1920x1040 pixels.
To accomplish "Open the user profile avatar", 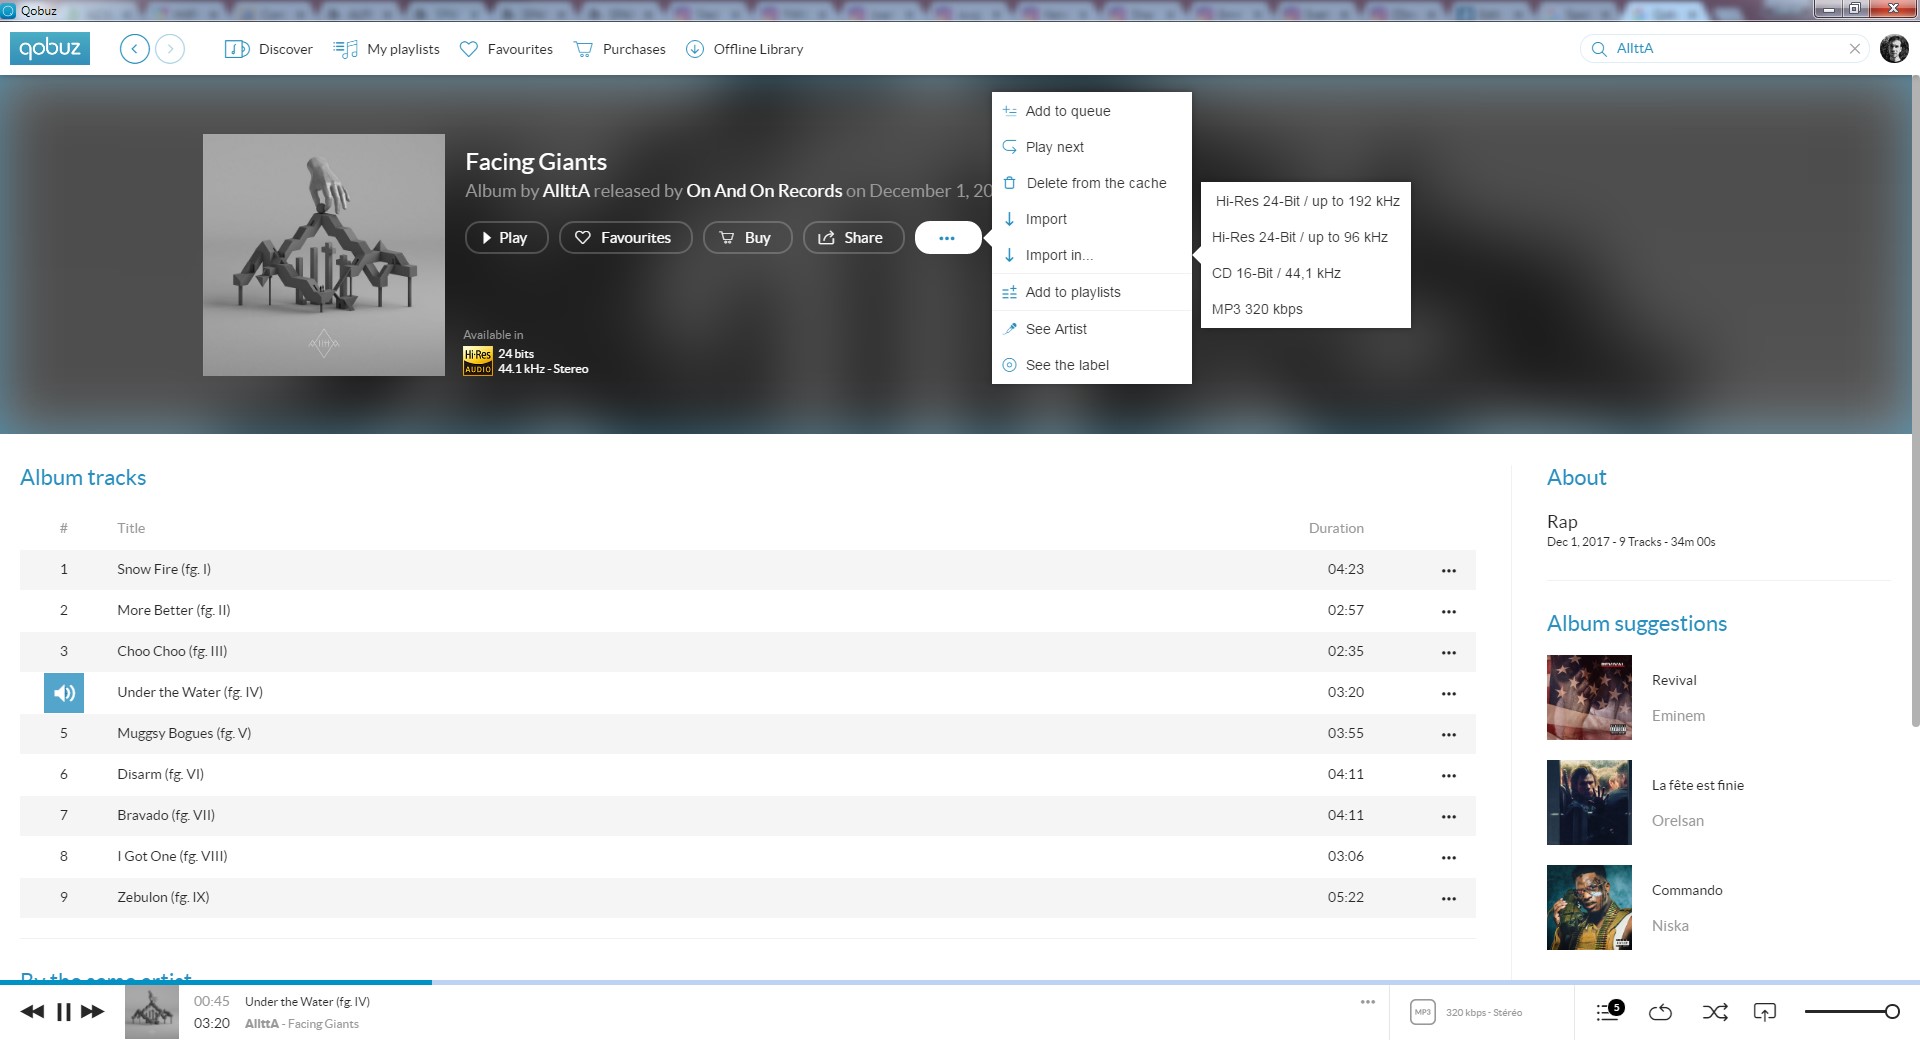I will pos(1894,48).
